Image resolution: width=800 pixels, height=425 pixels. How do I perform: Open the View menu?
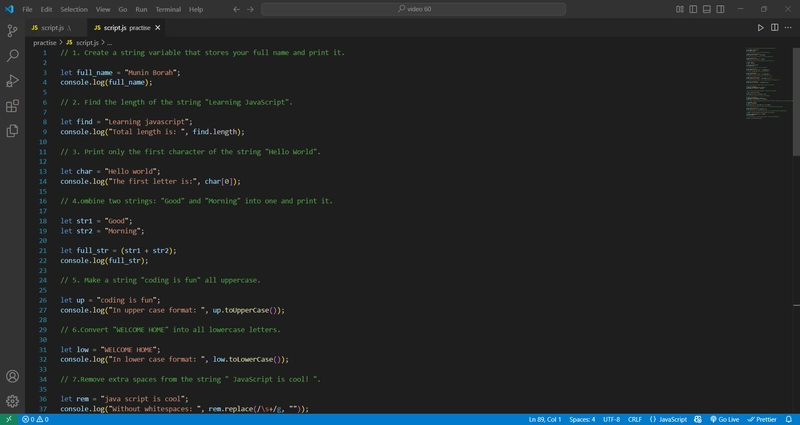tap(103, 9)
